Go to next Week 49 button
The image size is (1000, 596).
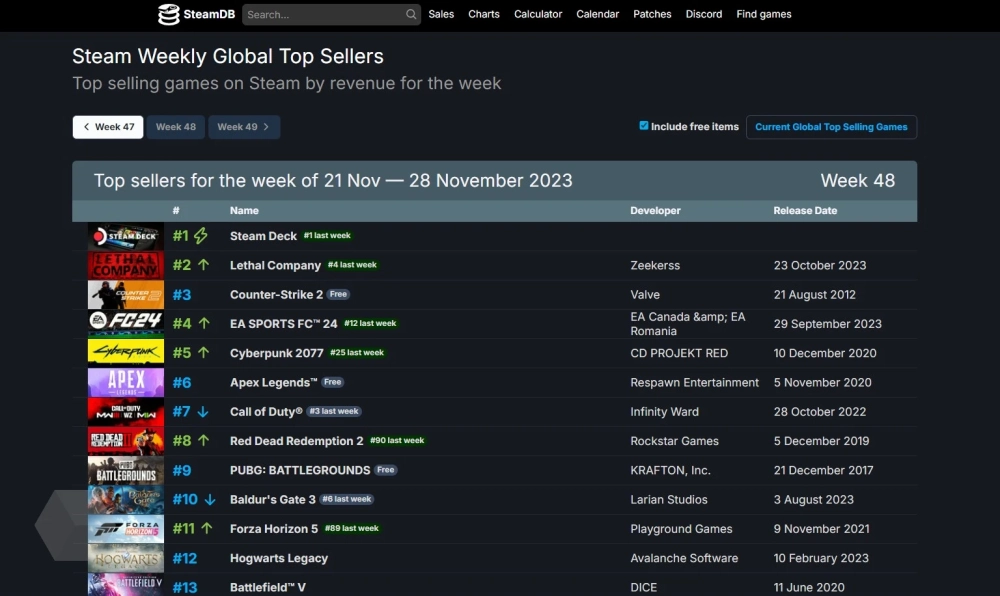[244, 127]
